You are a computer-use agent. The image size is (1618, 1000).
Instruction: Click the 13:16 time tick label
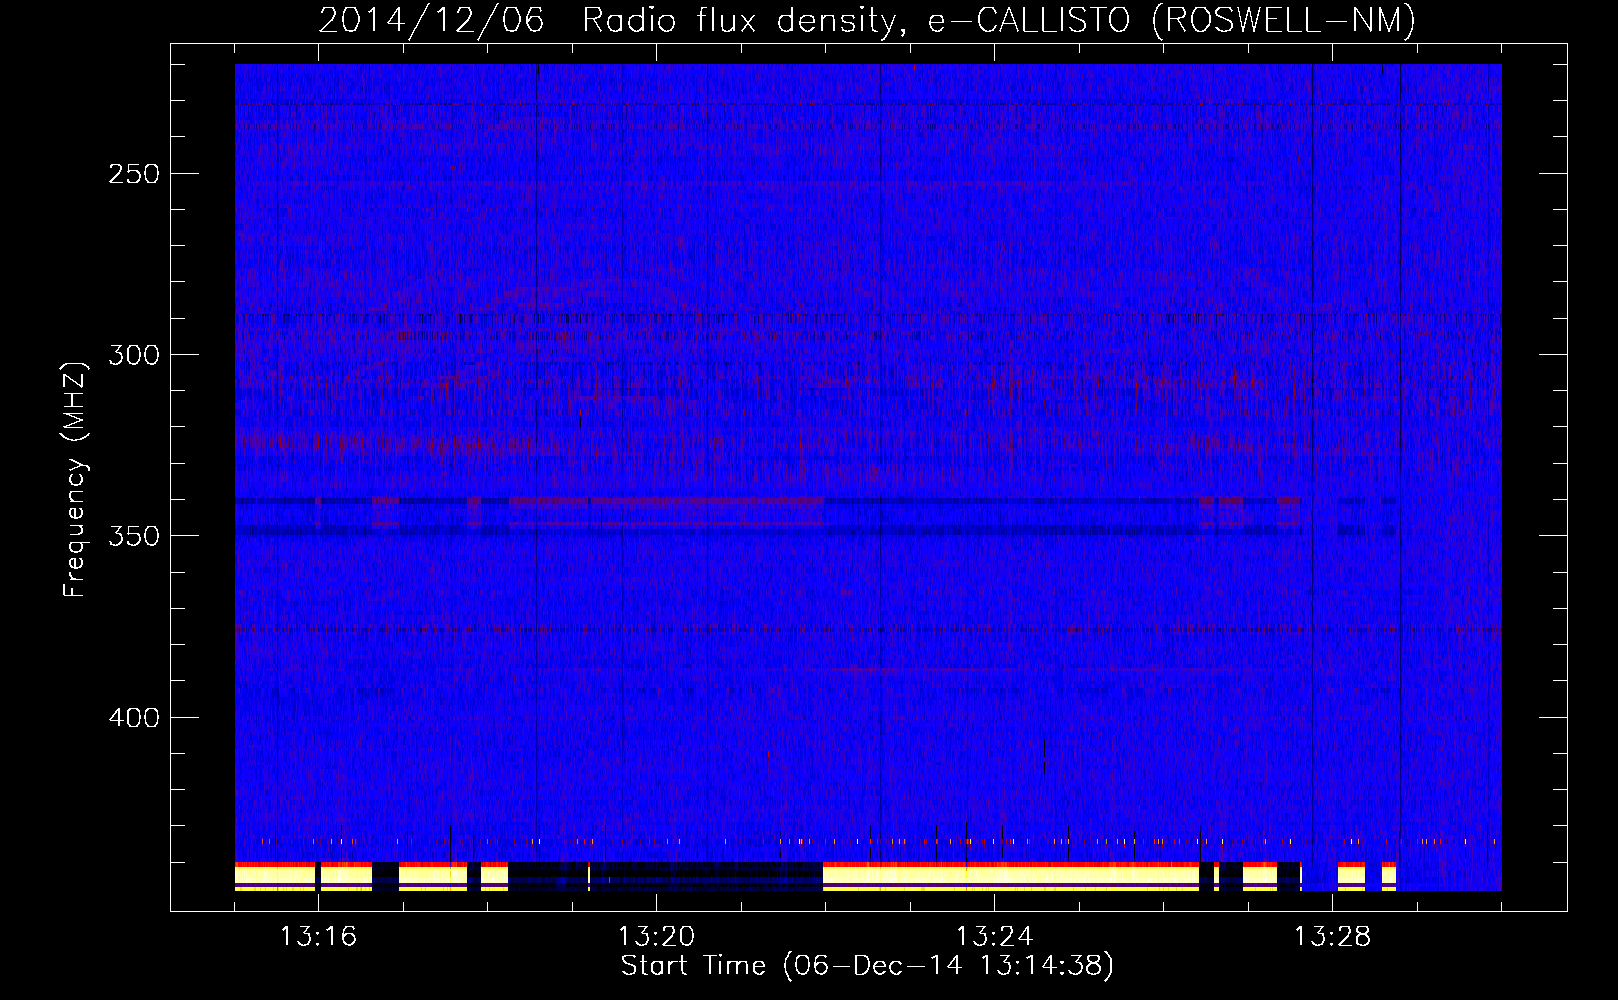(x=318, y=937)
